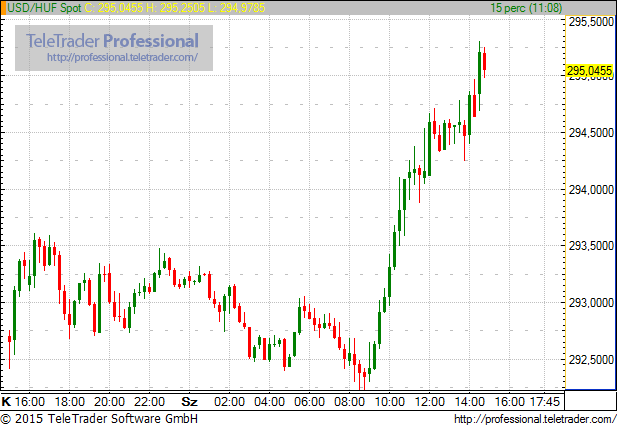This screenshot has width=617, height=428.
Task: Click the 14:00 time axis label
Action: (x=470, y=402)
